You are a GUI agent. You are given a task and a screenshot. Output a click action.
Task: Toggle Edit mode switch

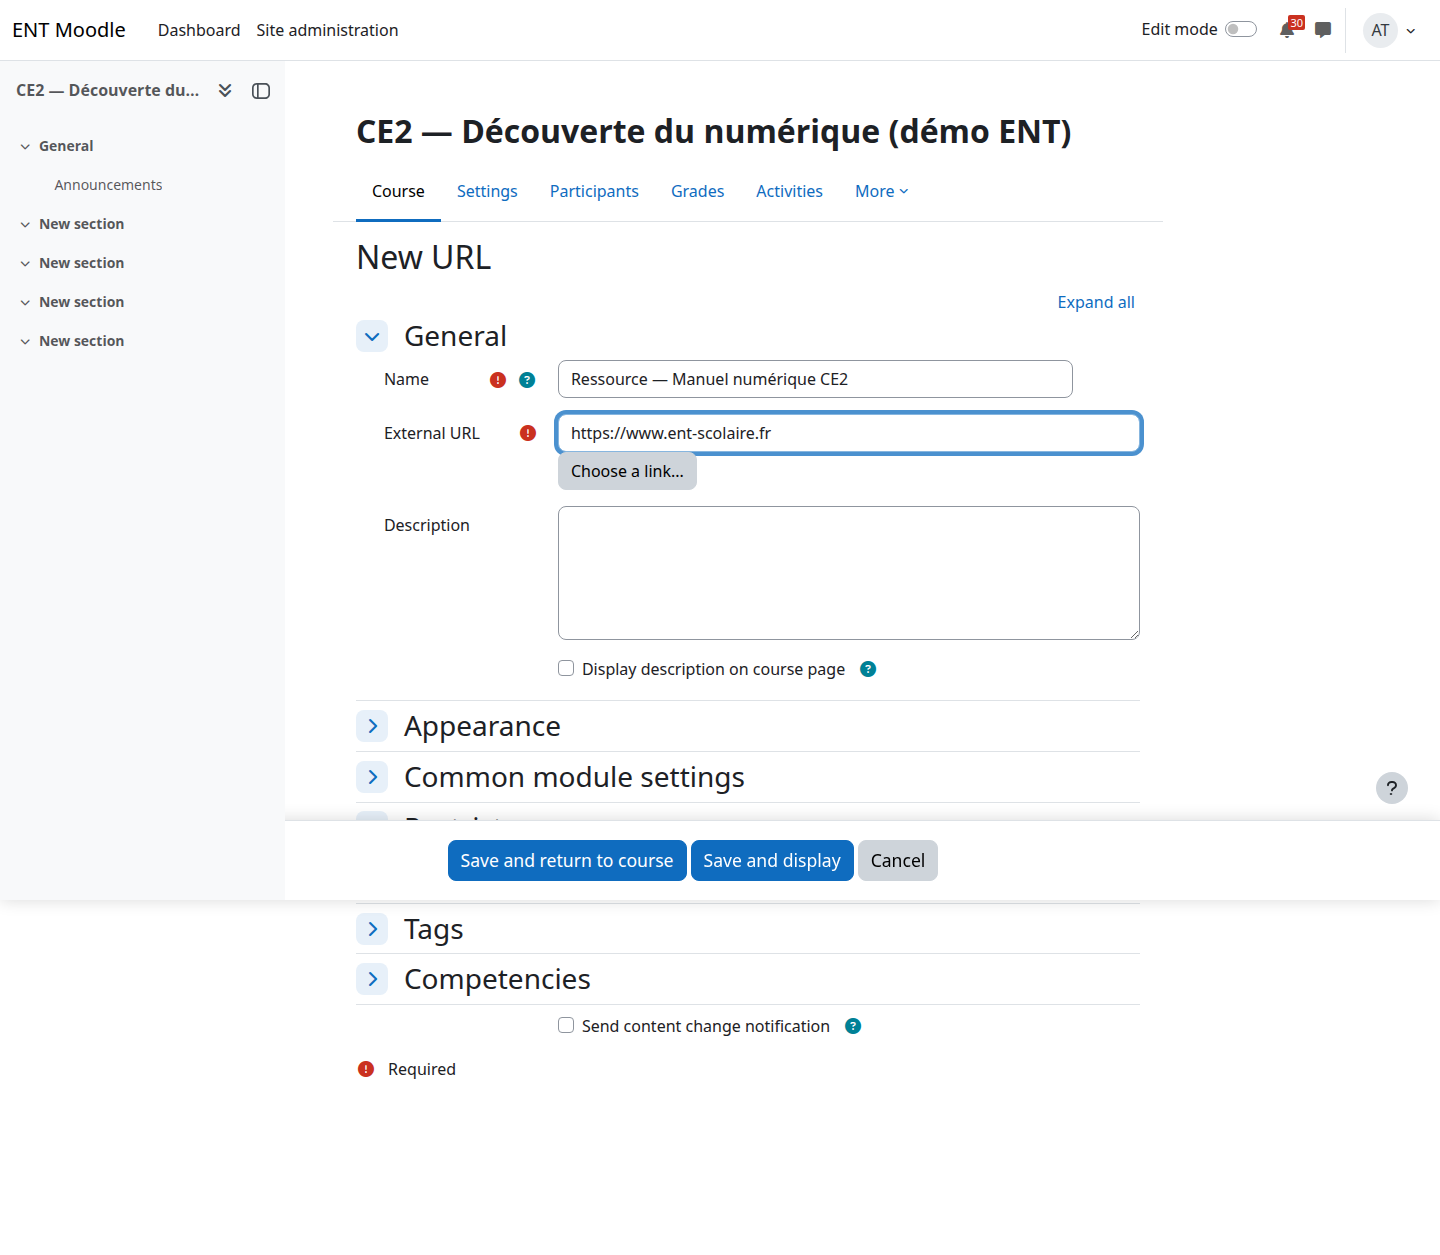coord(1241,29)
